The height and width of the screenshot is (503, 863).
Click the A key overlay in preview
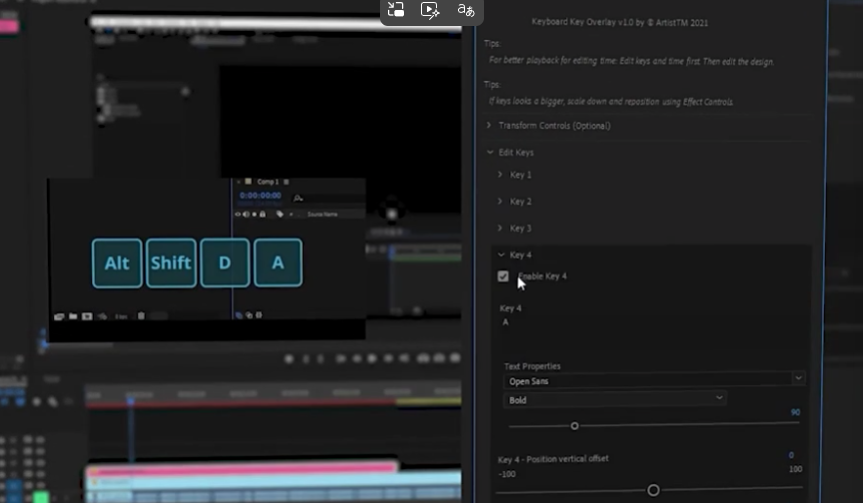point(278,263)
